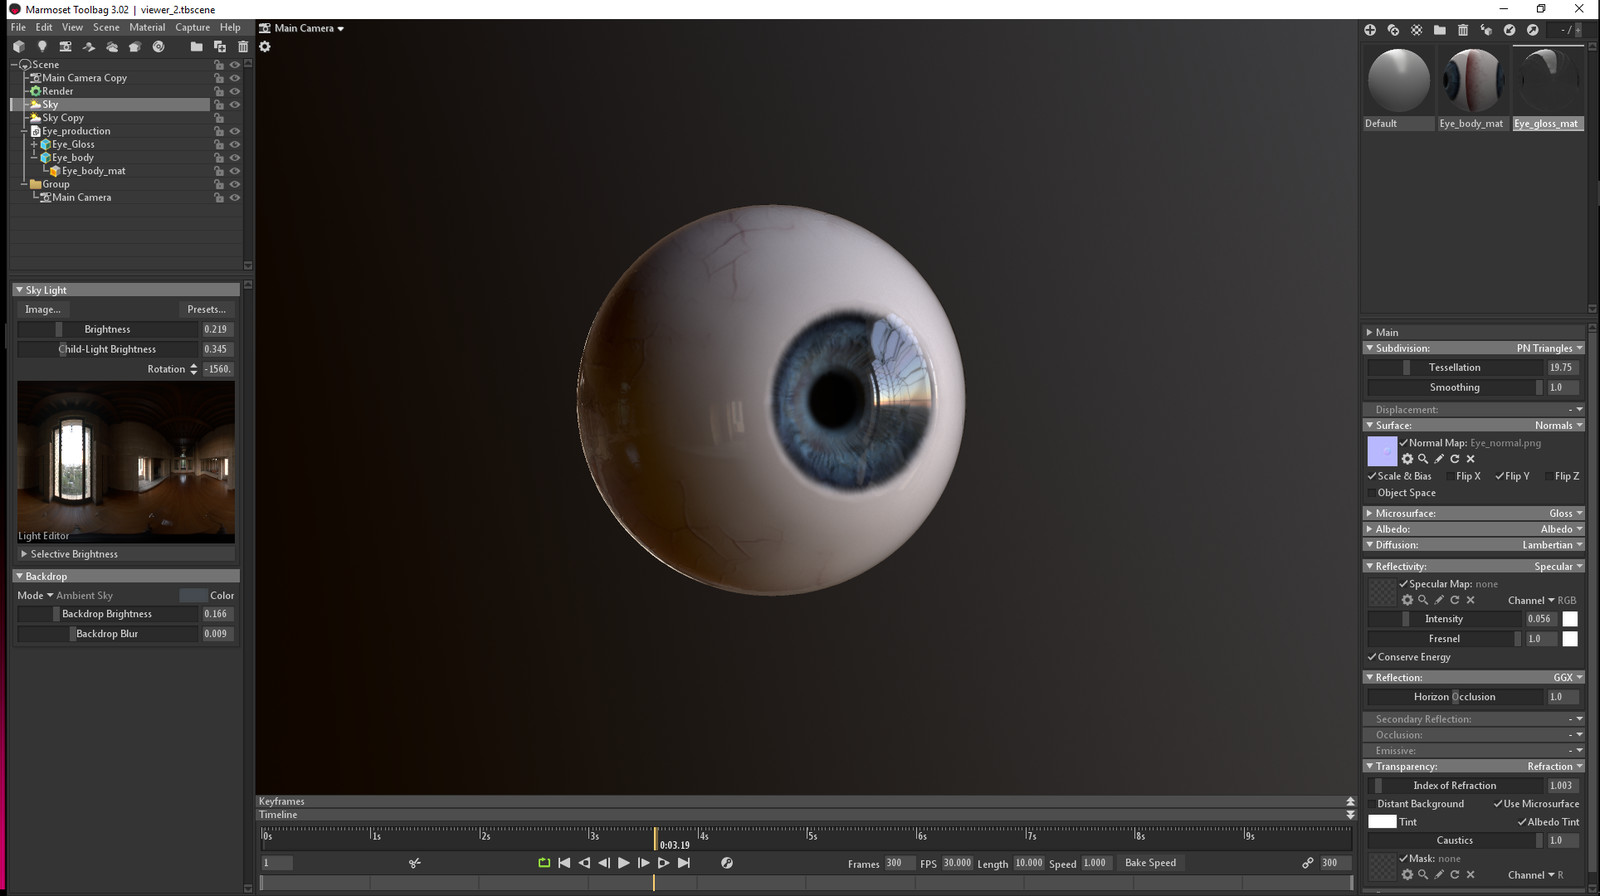Open Subdivision PN Triangles dropdown
This screenshot has height=896, width=1600.
pos(1549,348)
